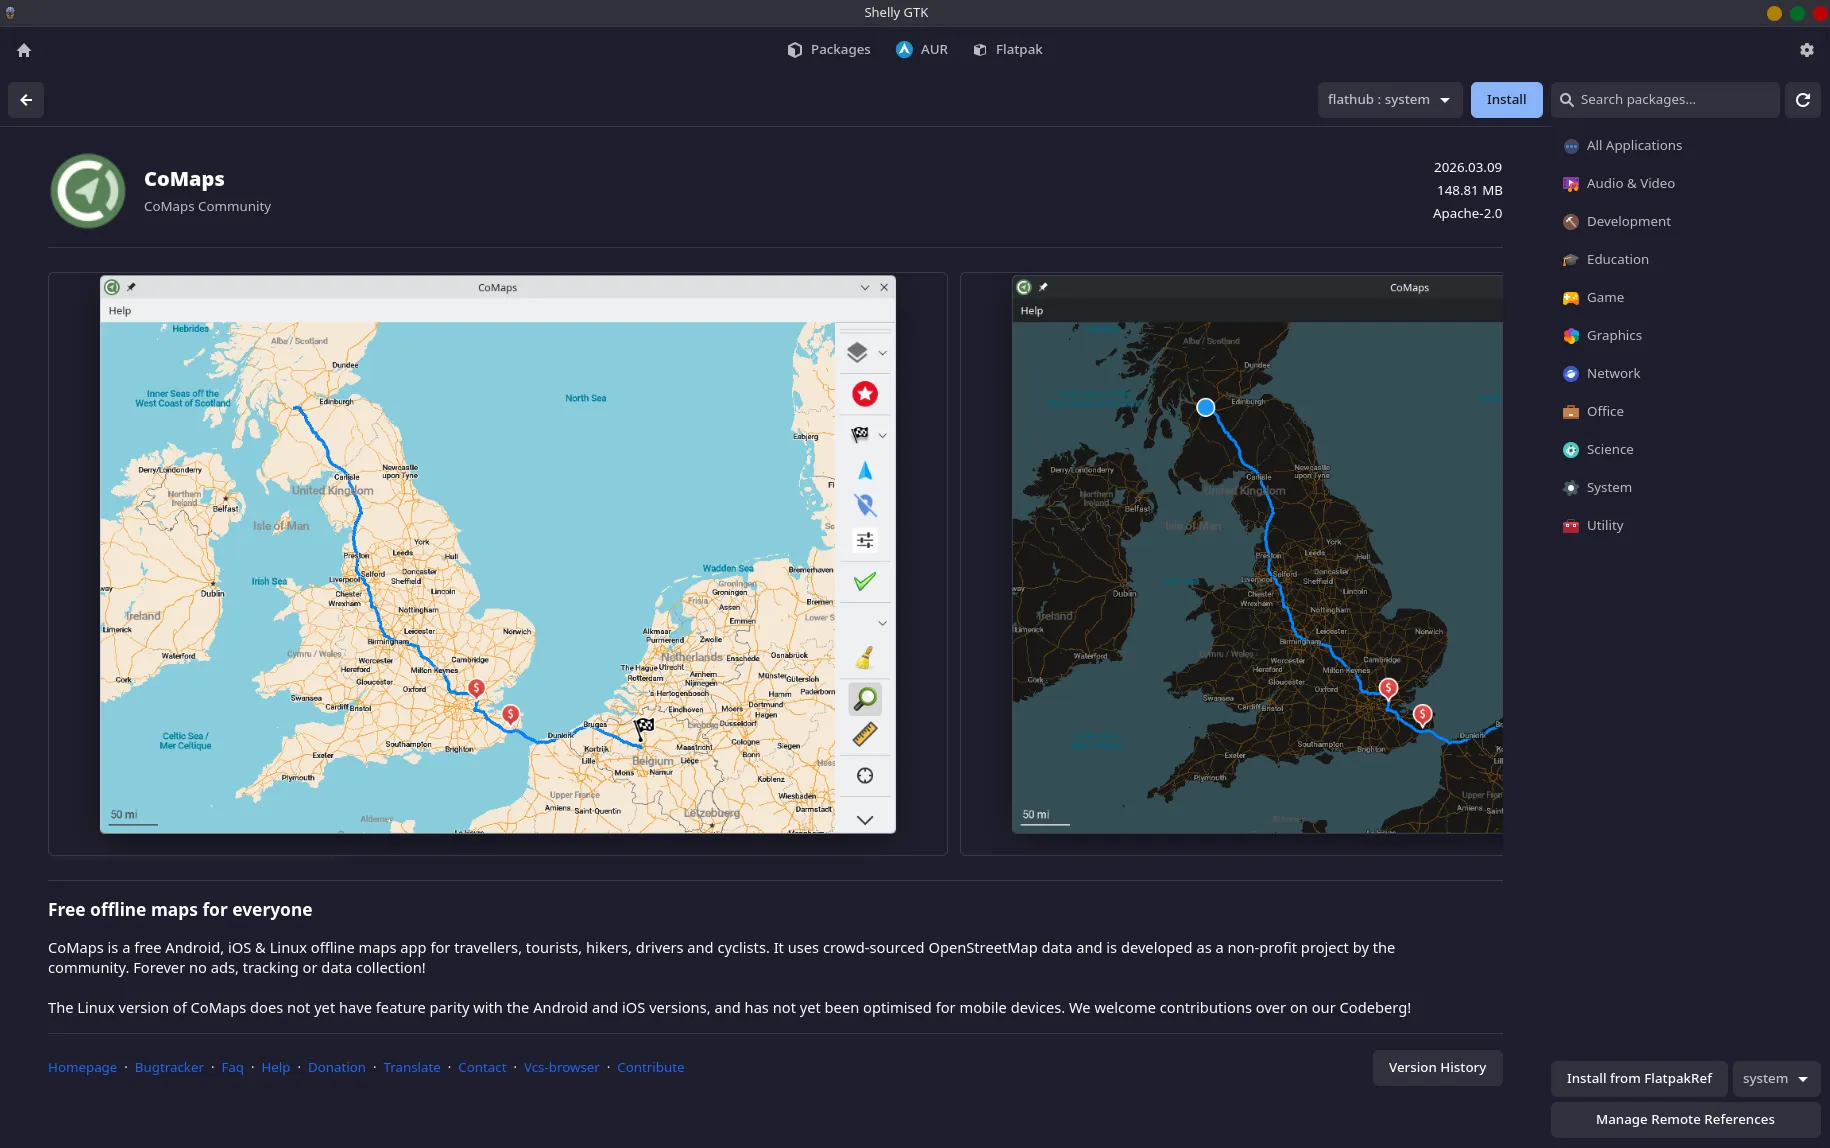Viewport: 1830px width, 1148px height.
Task: Refresh the package list
Action: click(x=1803, y=100)
